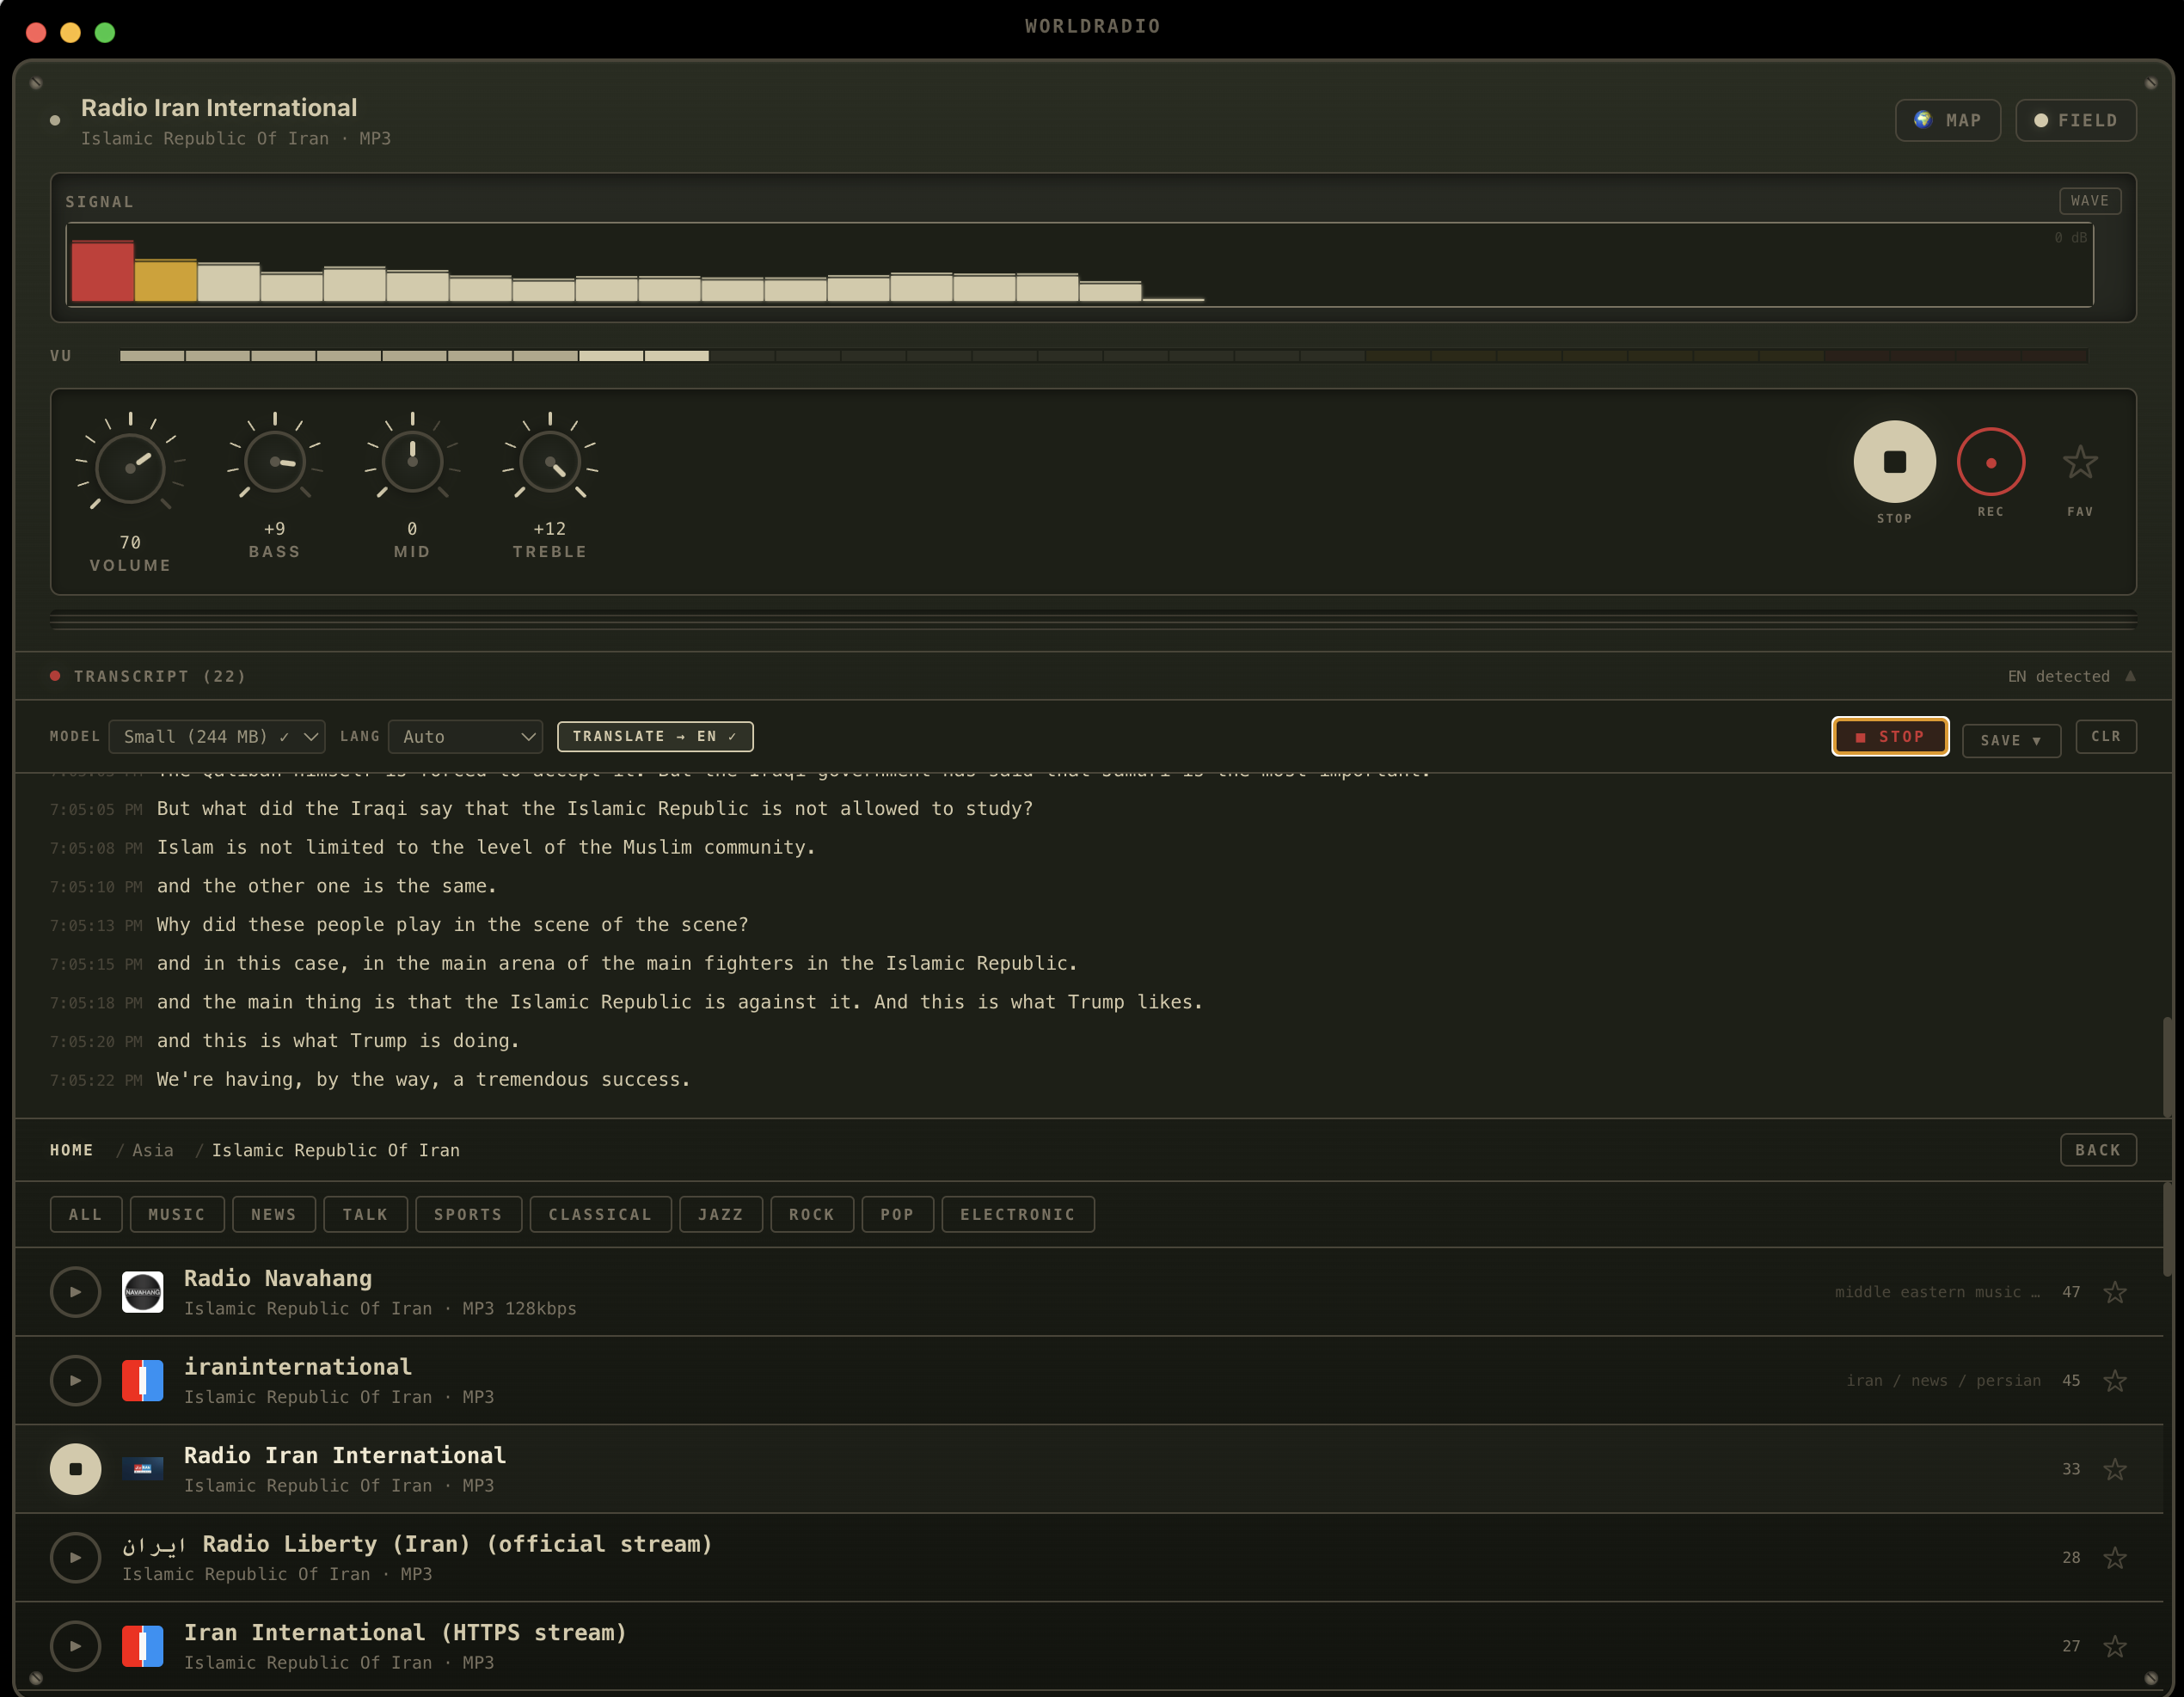Navigate back using the BACK button
This screenshot has height=1697, width=2184.
pos(2098,1150)
